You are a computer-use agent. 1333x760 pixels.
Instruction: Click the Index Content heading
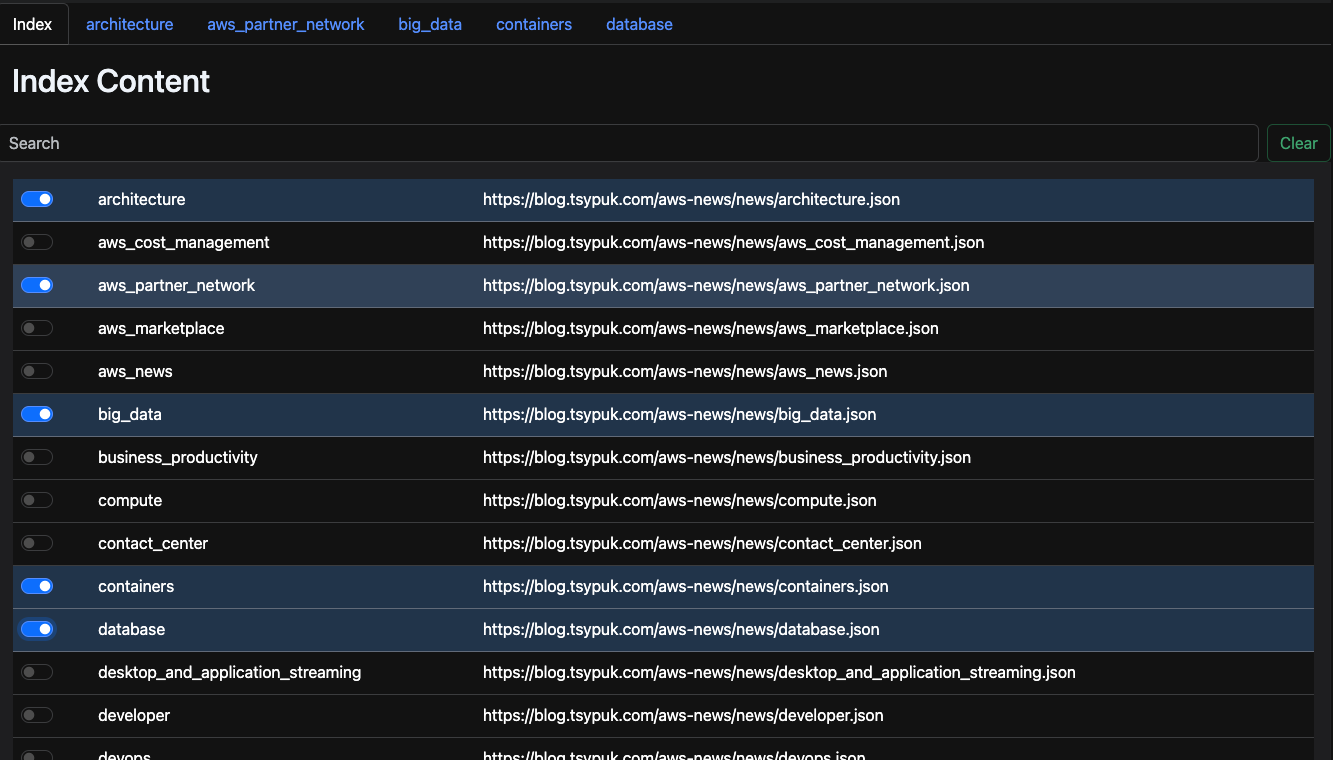coord(111,81)
